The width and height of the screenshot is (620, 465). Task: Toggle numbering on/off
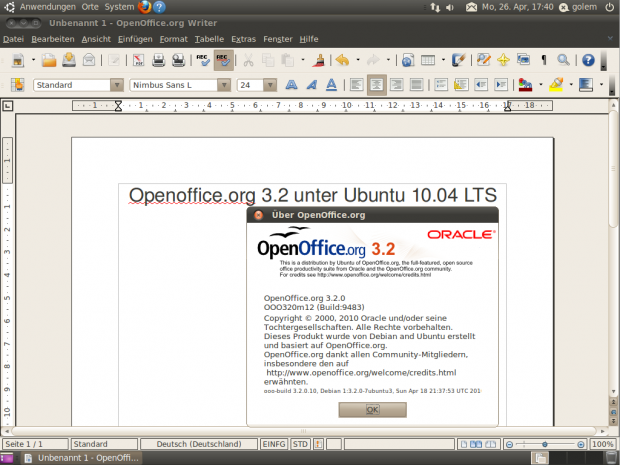(441, 85)
